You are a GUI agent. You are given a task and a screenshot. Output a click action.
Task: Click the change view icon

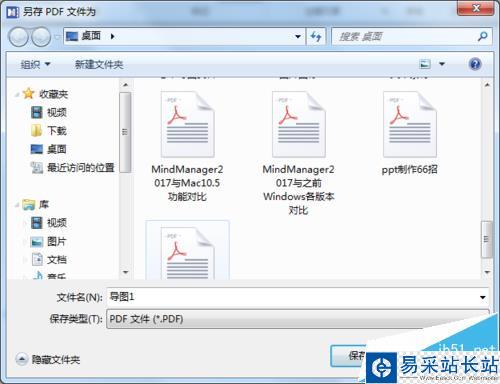point(425,64)
